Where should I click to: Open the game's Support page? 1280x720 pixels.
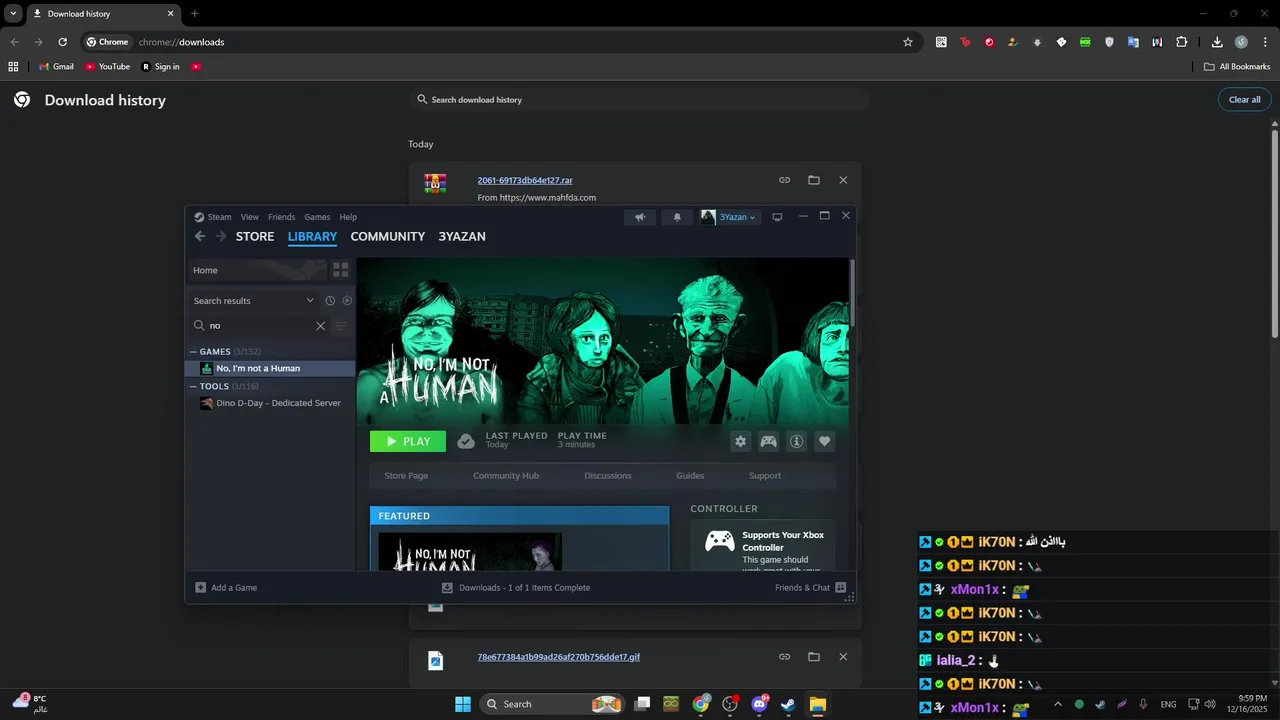pyautogui.click(x=765, y=476)
